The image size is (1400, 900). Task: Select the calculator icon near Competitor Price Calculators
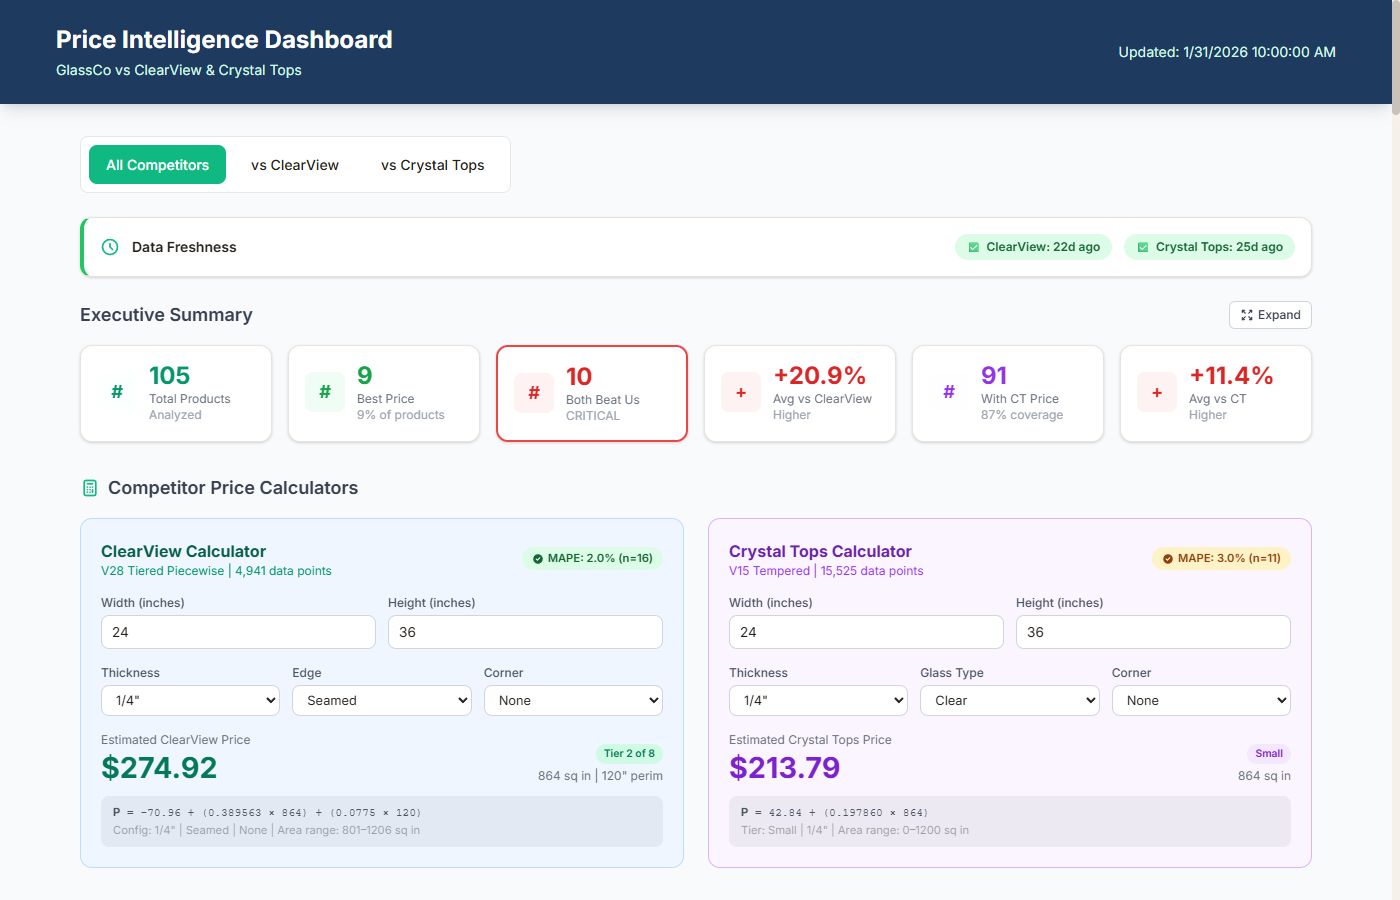tap(89, 488)
